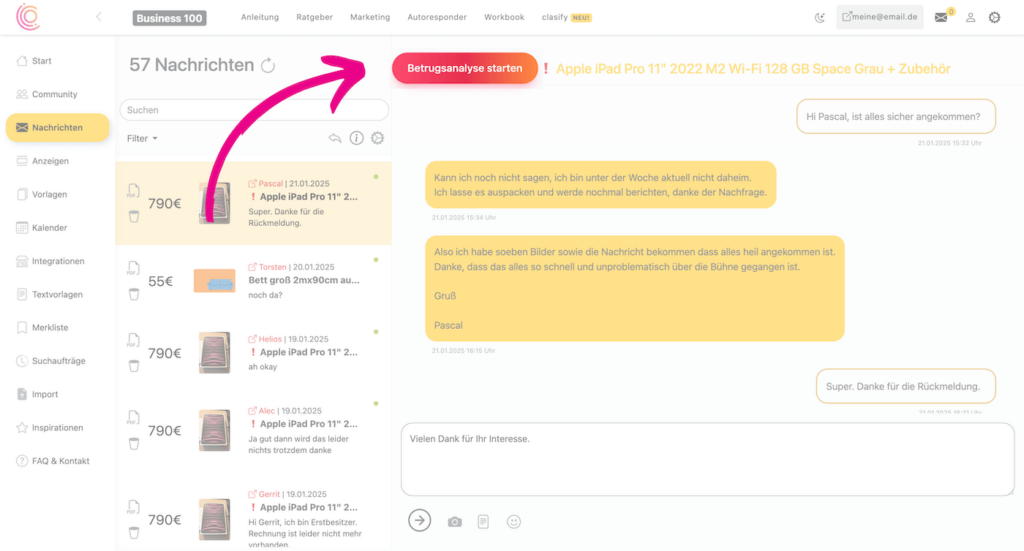Delete Helios' message with trash icon
The image size is (1024, 551).
pos(134,366)
